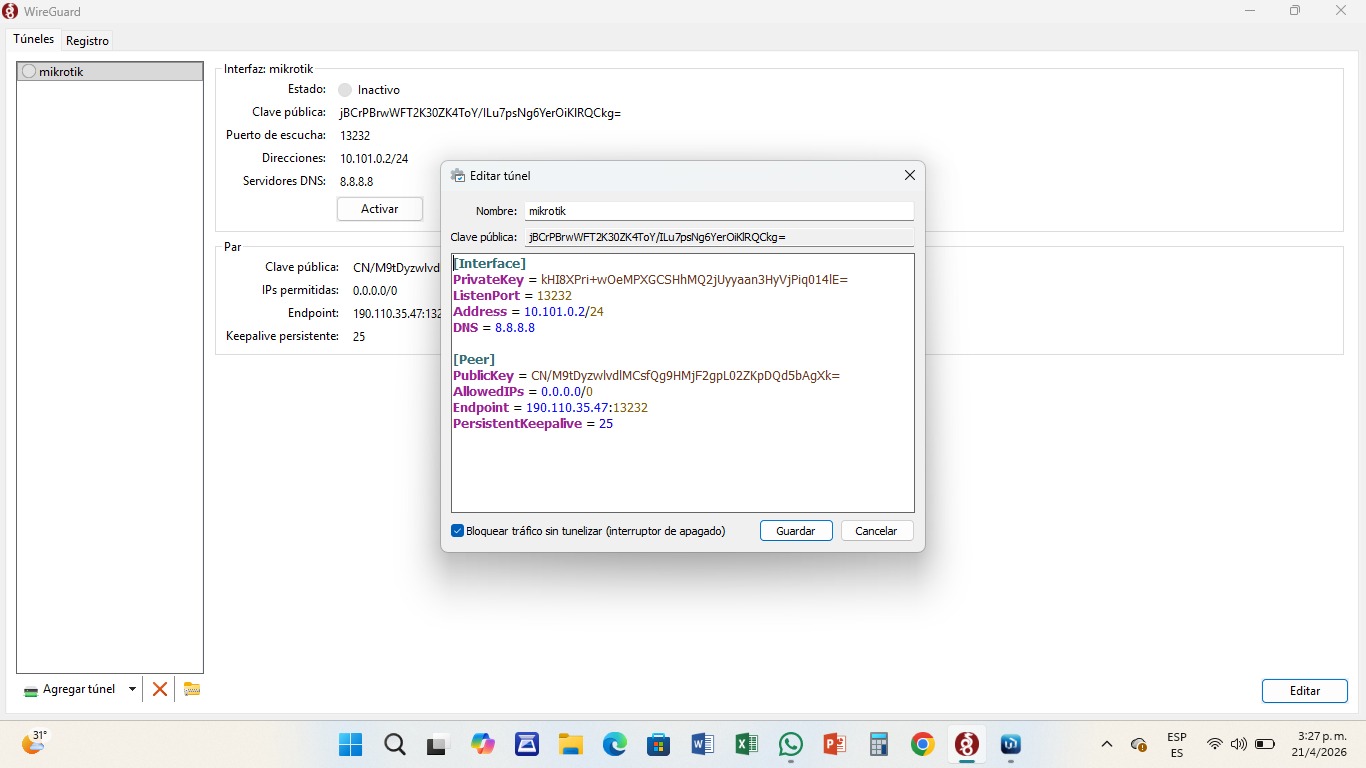Click the Editar túnel title bar icon
Screen dimensions: 1366x768
(x=458, y=175)
